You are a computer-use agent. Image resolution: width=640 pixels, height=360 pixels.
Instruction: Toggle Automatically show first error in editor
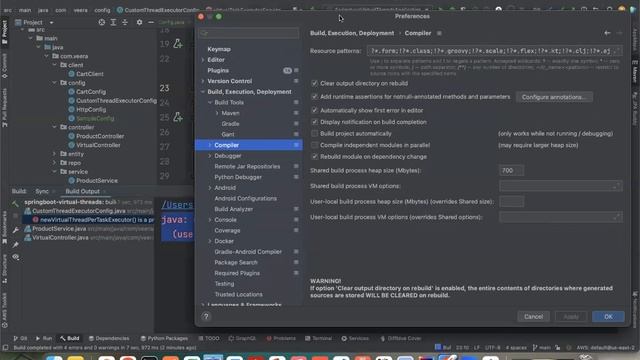[315, 110]
